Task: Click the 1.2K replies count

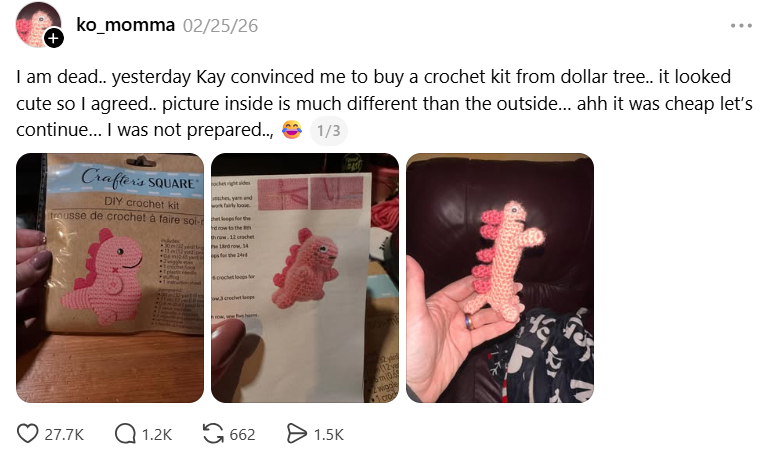Action: pos(157,435)
